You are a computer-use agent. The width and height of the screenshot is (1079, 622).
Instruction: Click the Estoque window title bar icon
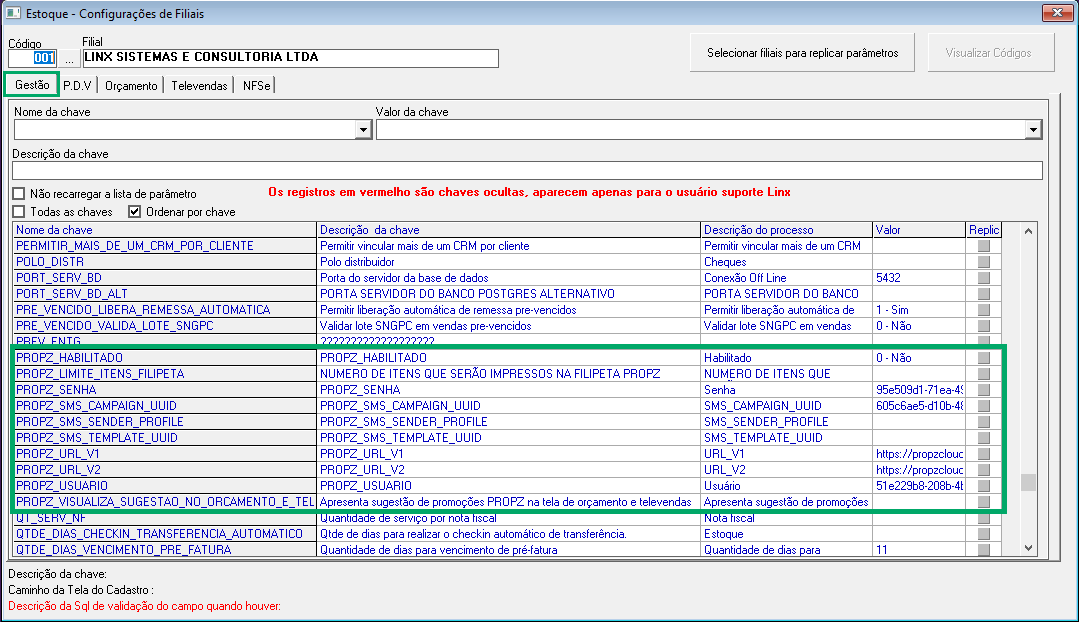click(x=14, y=13)
